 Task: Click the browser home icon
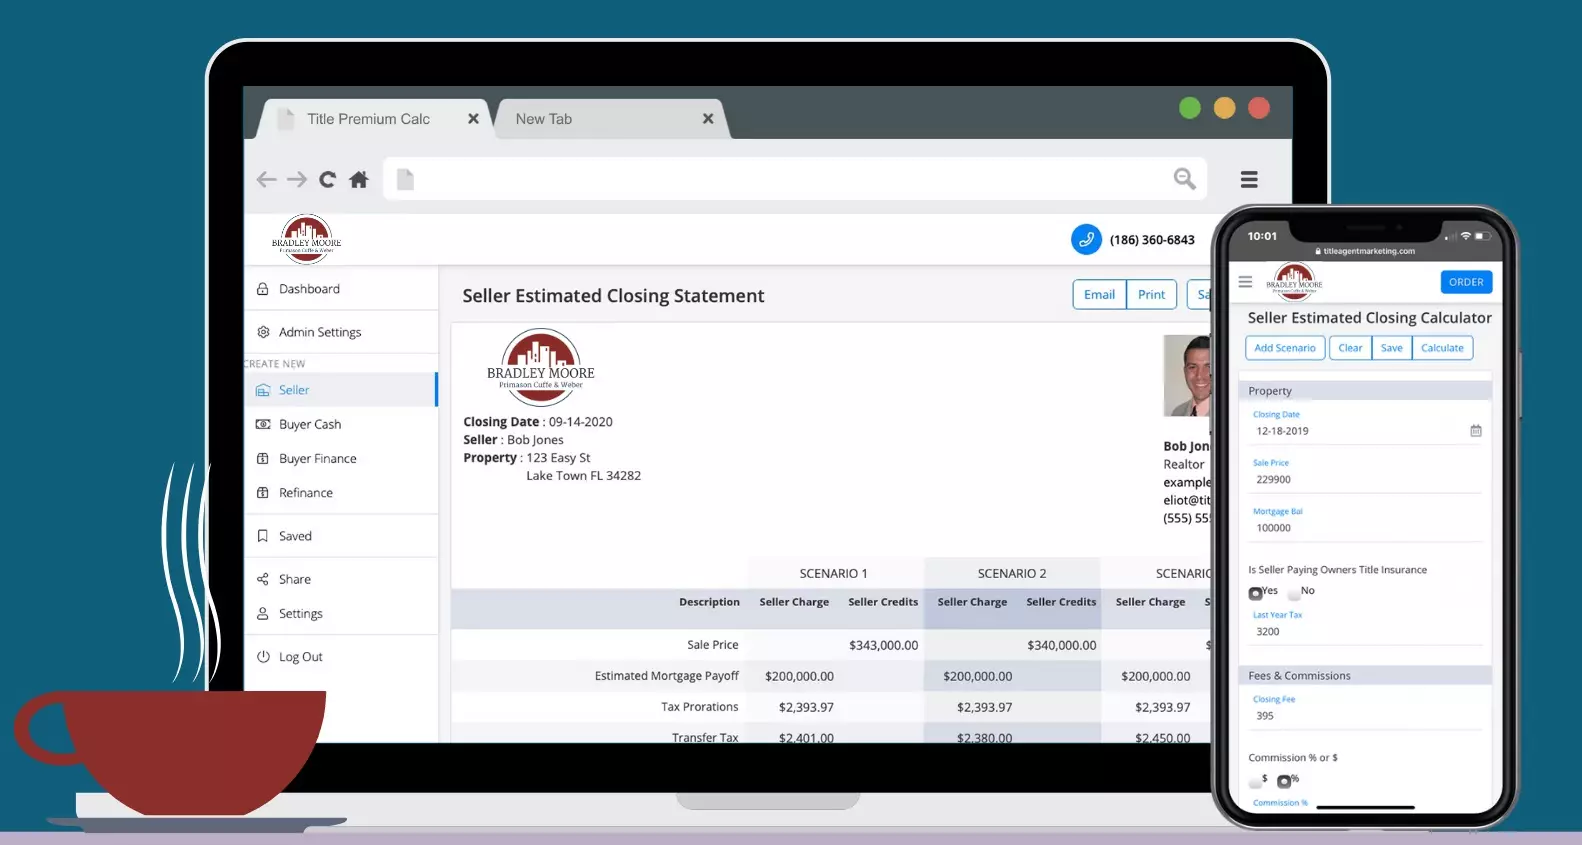(359, 180)
